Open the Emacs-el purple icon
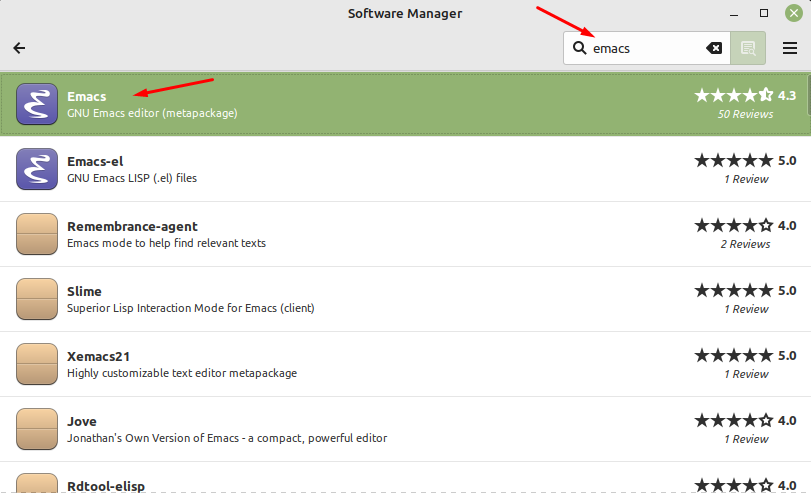The height and width of the screenshot is (493, 811). [x=37, y=169]
